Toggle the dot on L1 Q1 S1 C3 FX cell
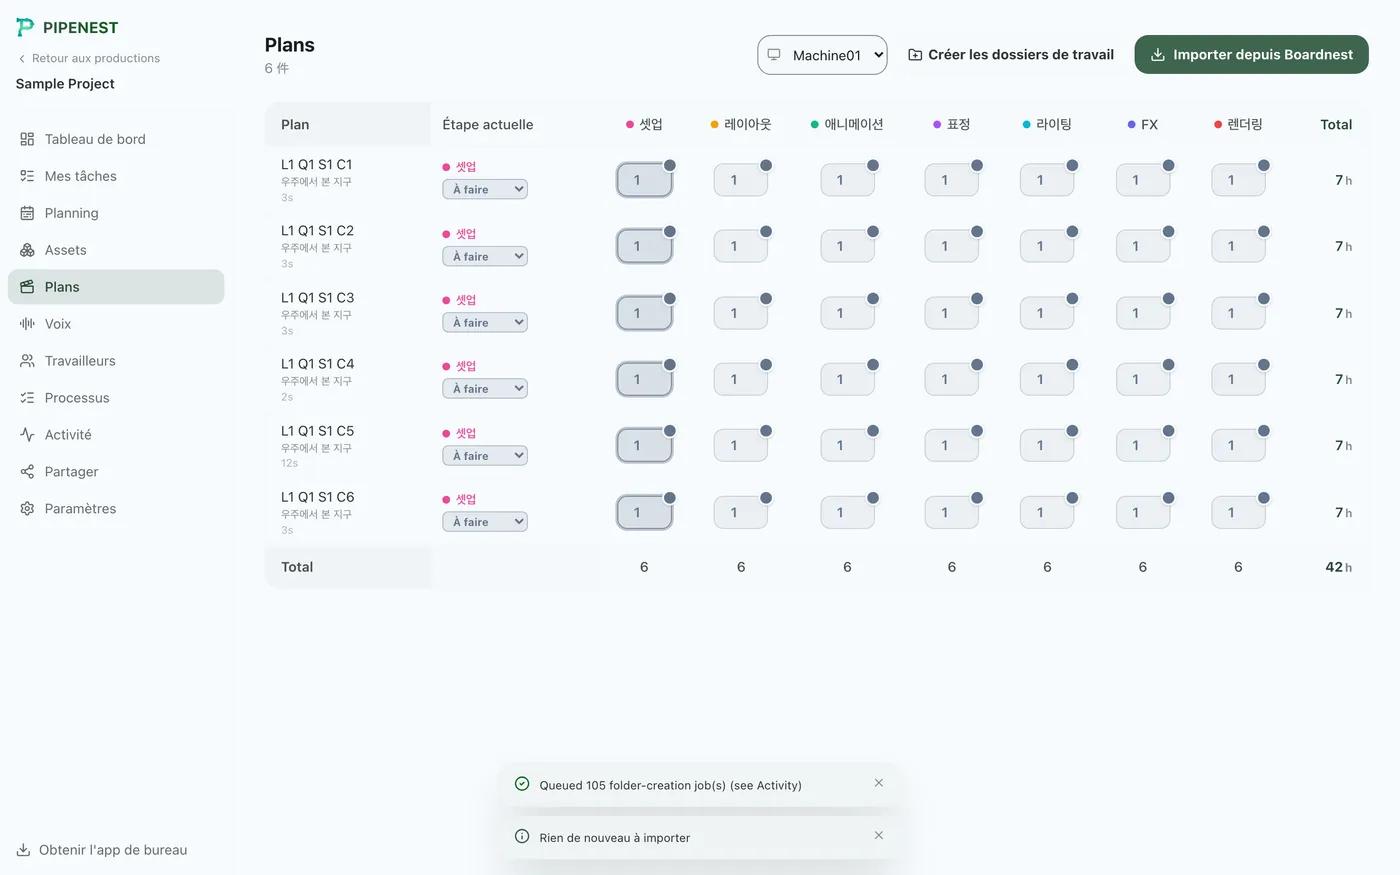The image size is (1400, 875). click(x=1168, y=299)
